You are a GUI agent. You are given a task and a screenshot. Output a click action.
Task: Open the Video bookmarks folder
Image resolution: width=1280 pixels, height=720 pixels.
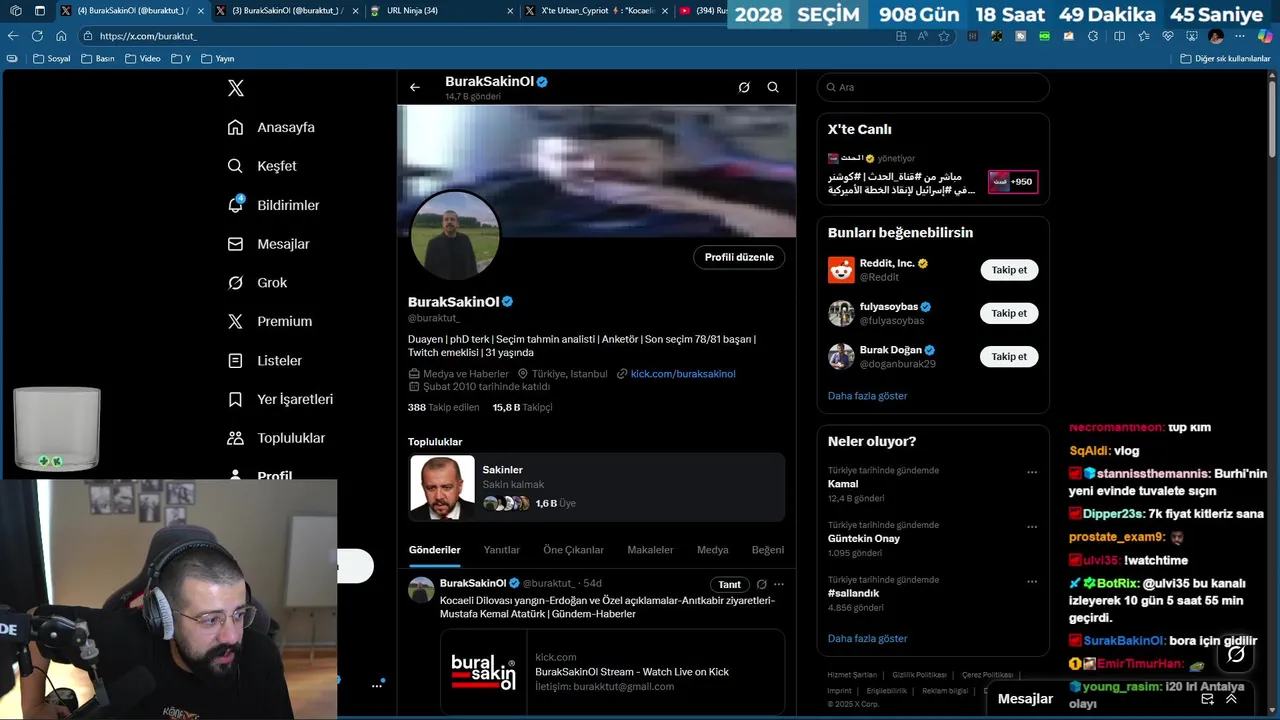pos(142,59)
